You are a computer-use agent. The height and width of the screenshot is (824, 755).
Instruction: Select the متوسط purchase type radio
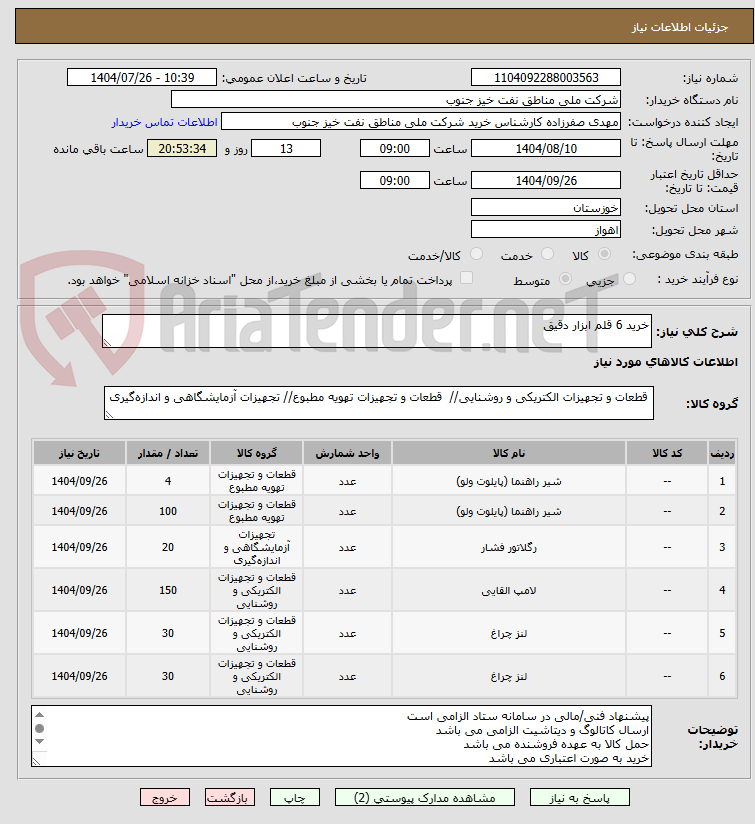tap(565, 279)
